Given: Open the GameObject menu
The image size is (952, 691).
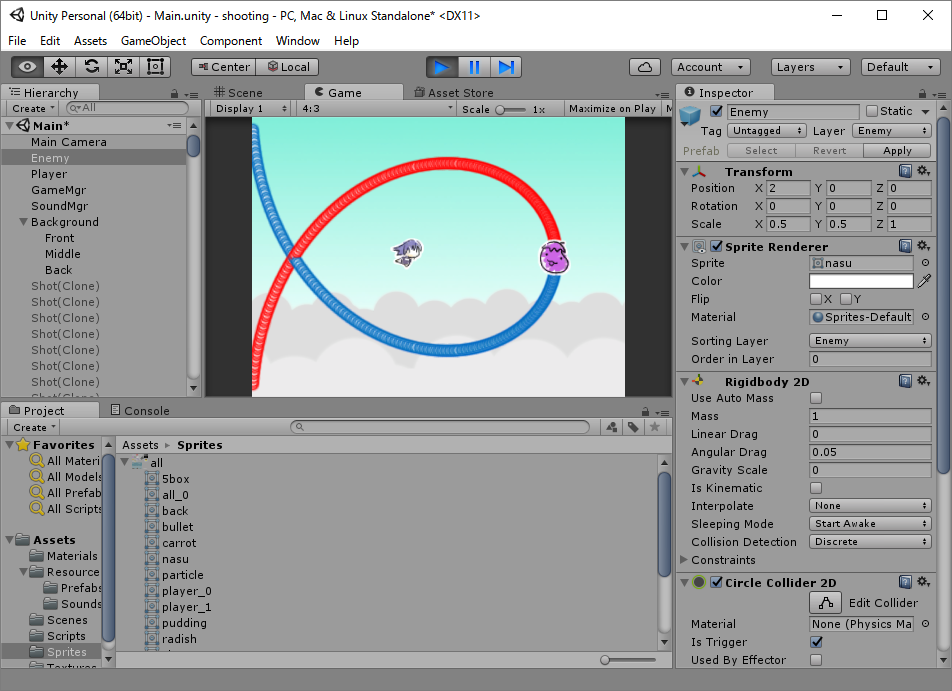Looking at the screenshot, I should point(154,41).
